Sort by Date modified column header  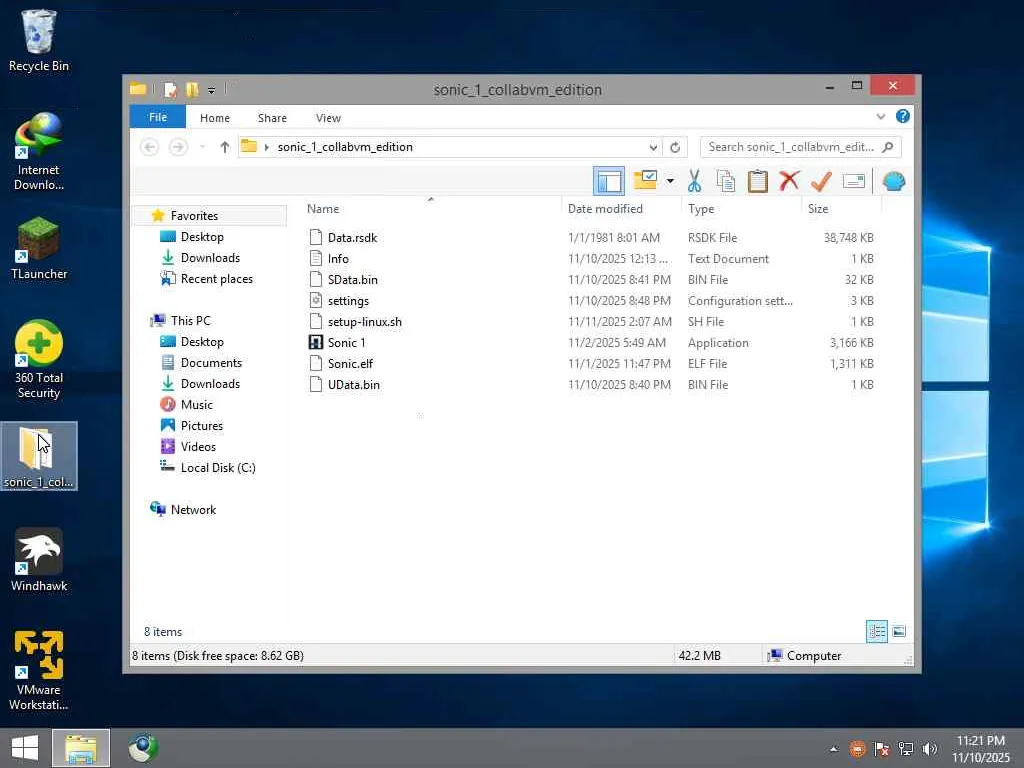605,209
